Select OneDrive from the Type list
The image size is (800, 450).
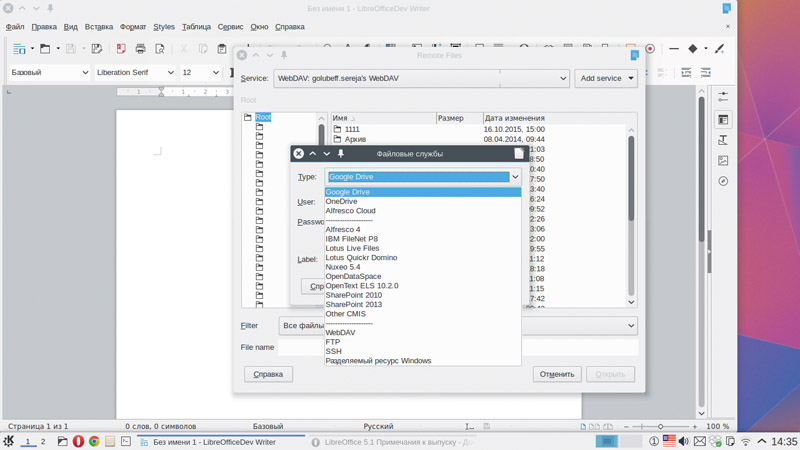pos(423,202)
